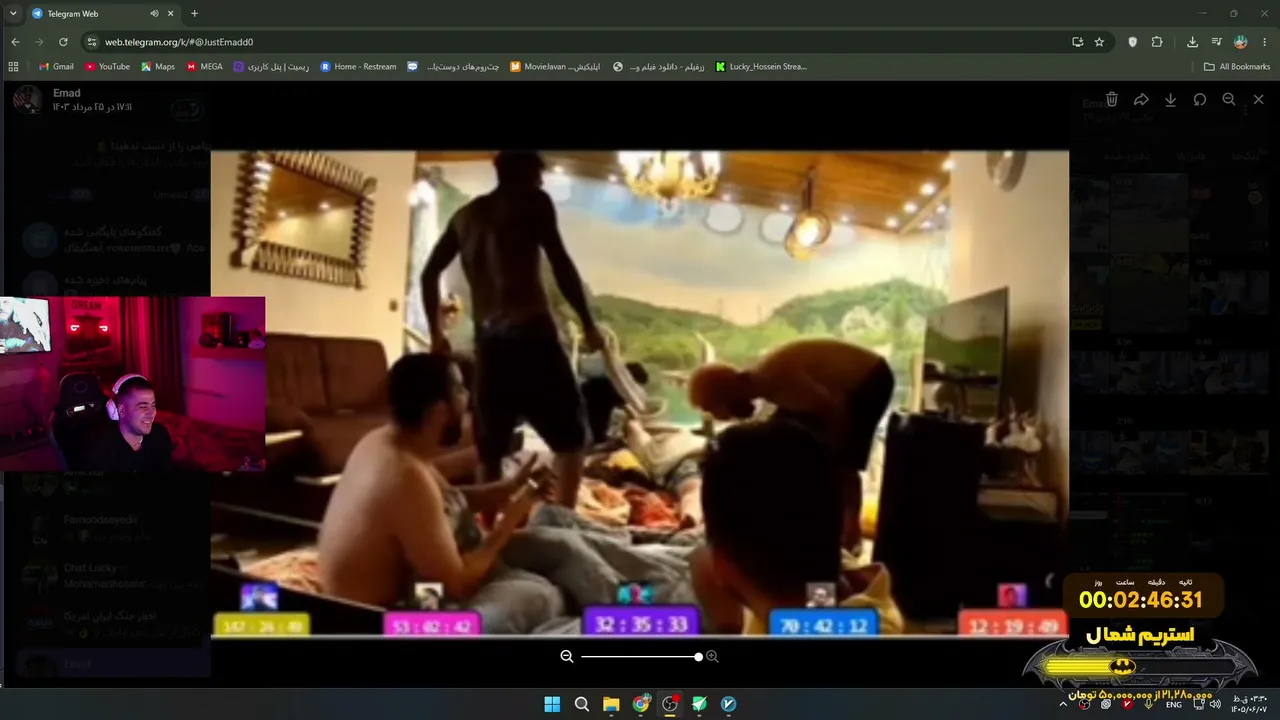Open the Gmail bookmark
Screen dimensions: 1280x720
(56, 67)
